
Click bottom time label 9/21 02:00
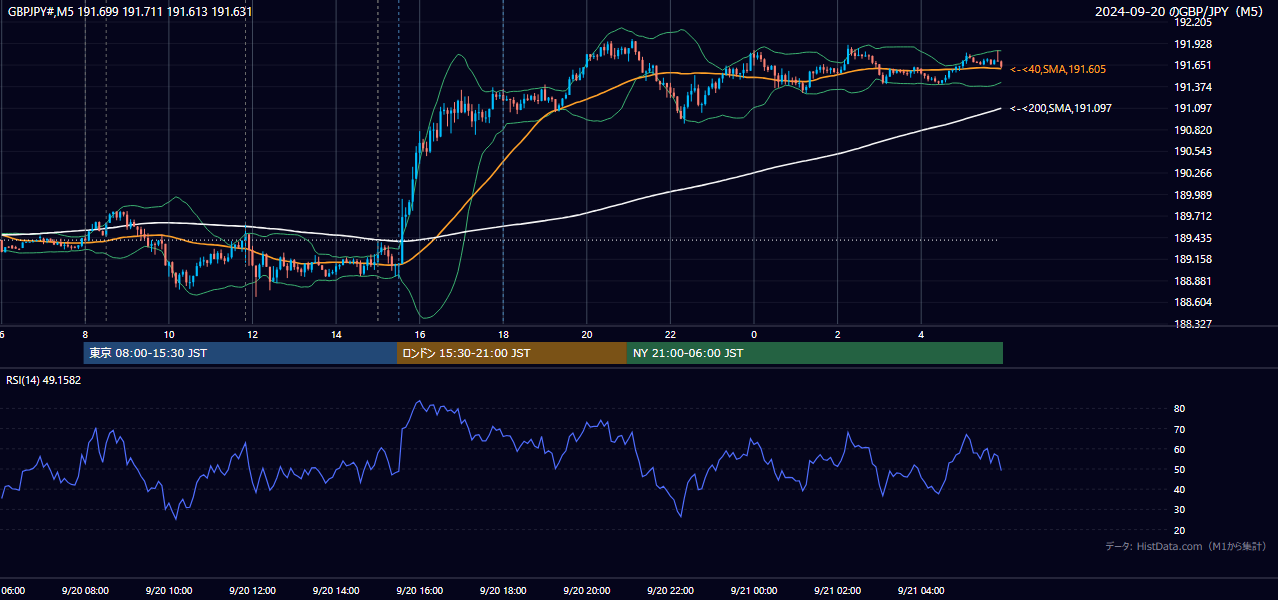tap(837, 591)
